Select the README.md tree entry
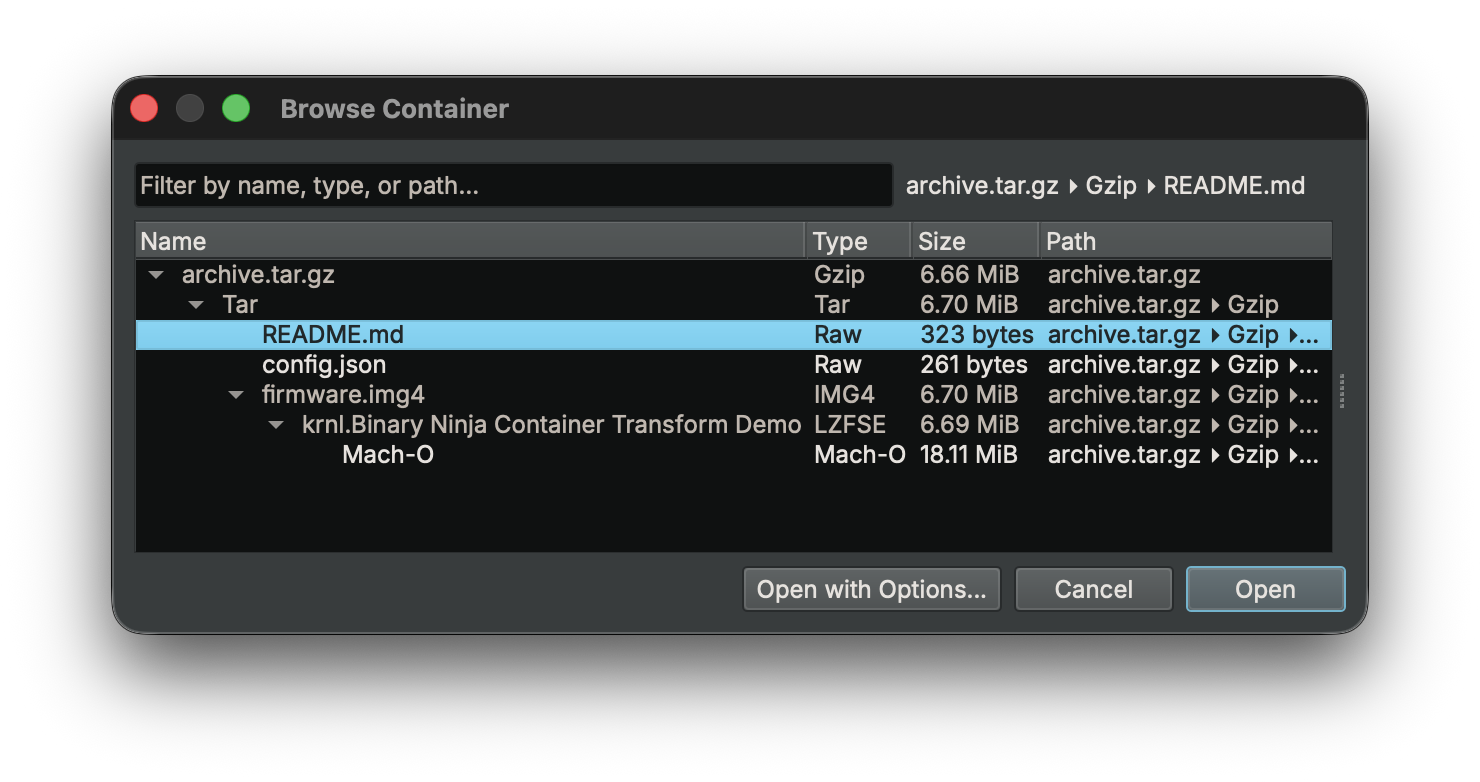 (x=333, y=334)
